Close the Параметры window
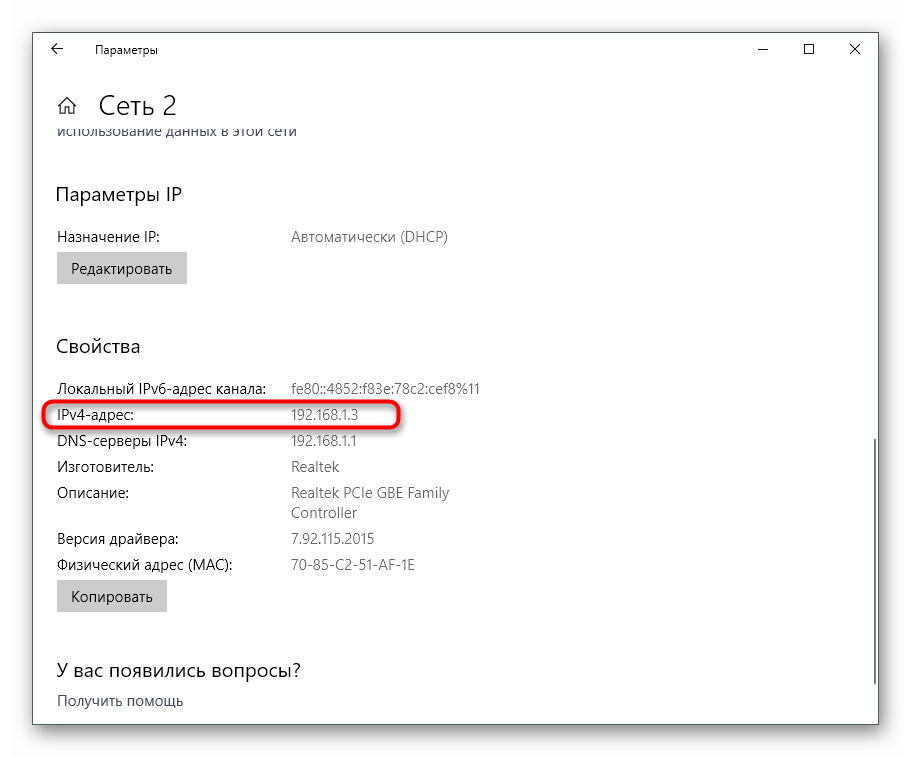Image resolution: width=911 pixels, height=757 pixels. (855, 50)
